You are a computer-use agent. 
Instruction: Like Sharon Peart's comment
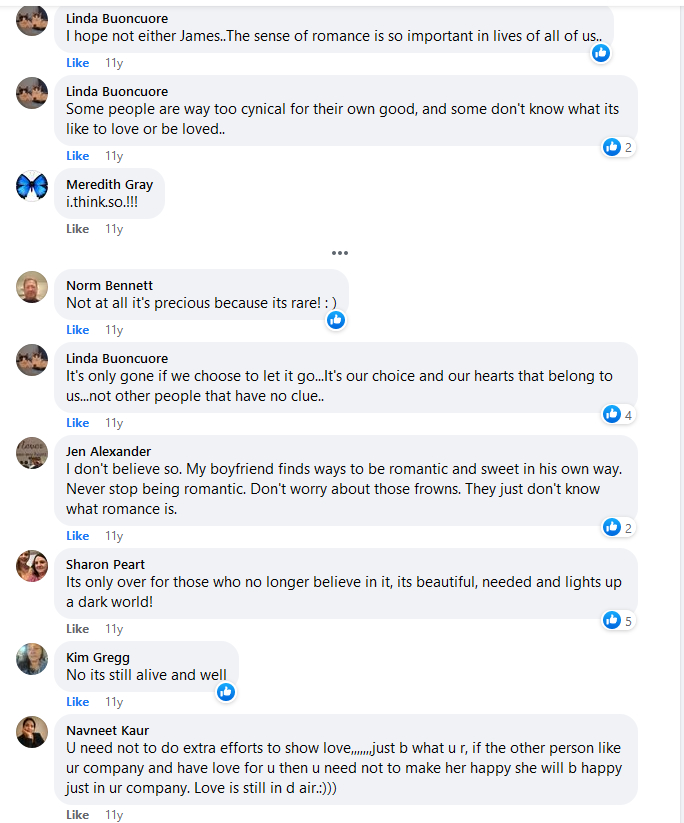(78, 629)
